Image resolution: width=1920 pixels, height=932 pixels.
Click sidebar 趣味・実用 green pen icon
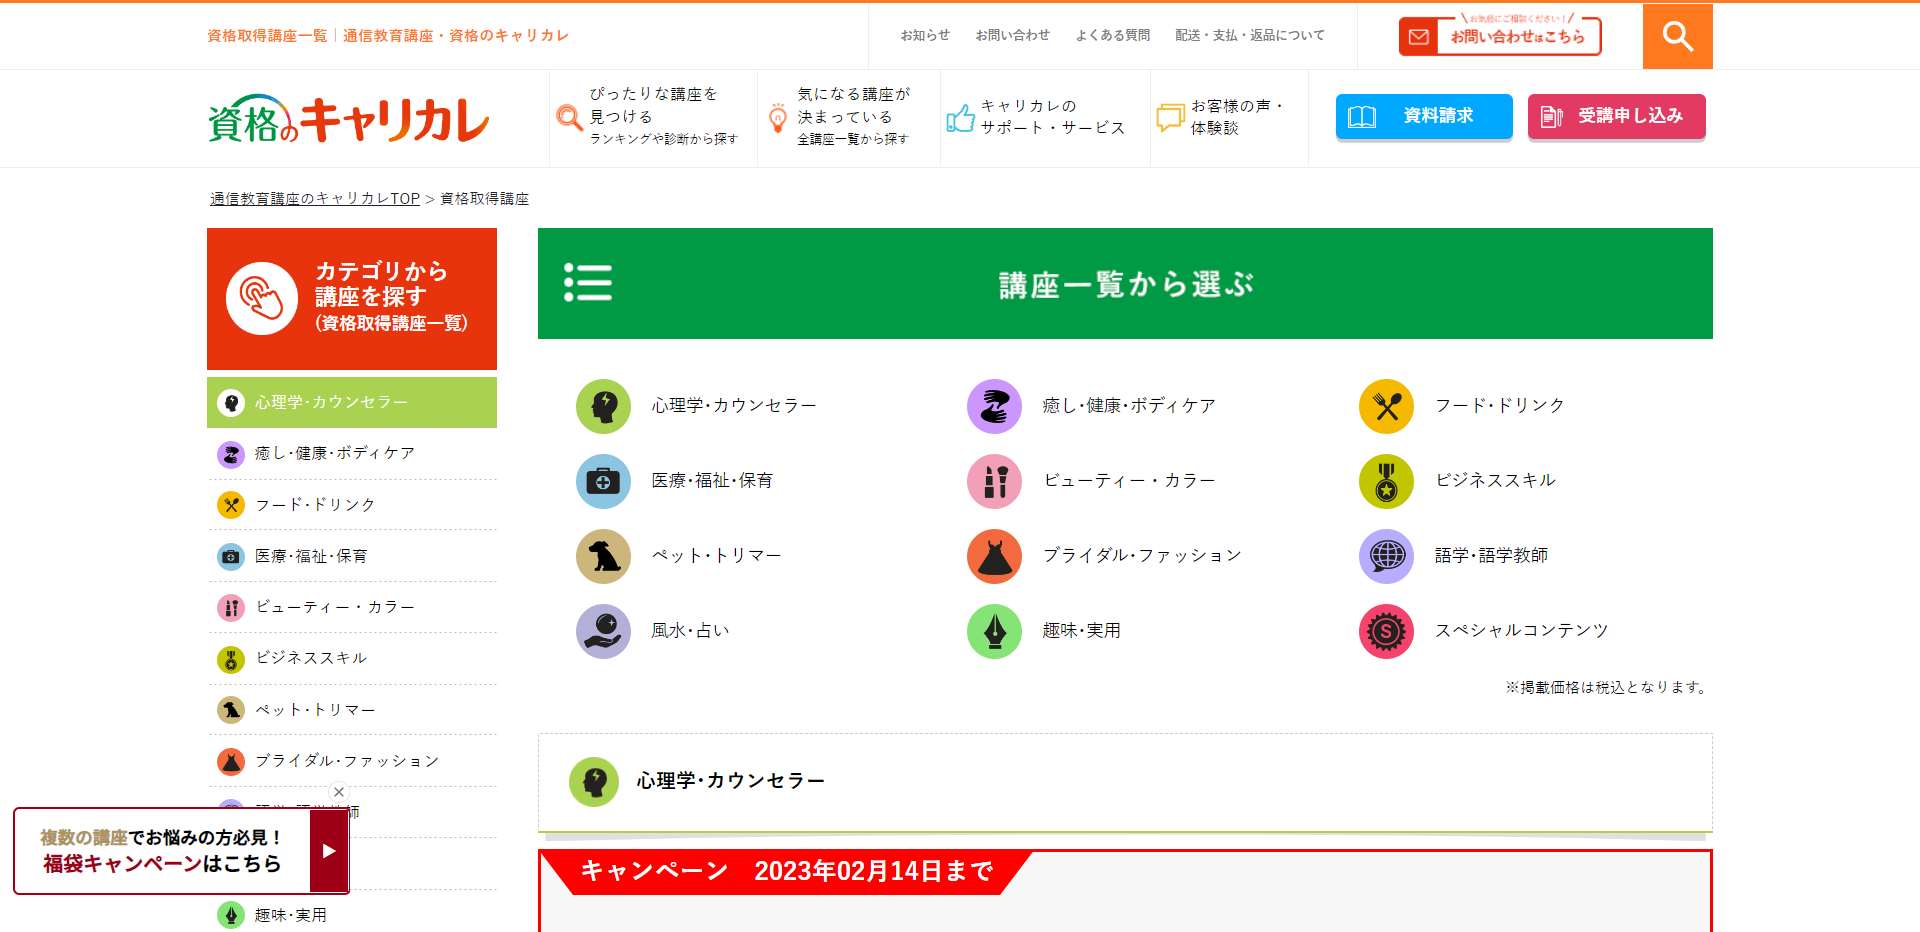click(x=231, y=915)
